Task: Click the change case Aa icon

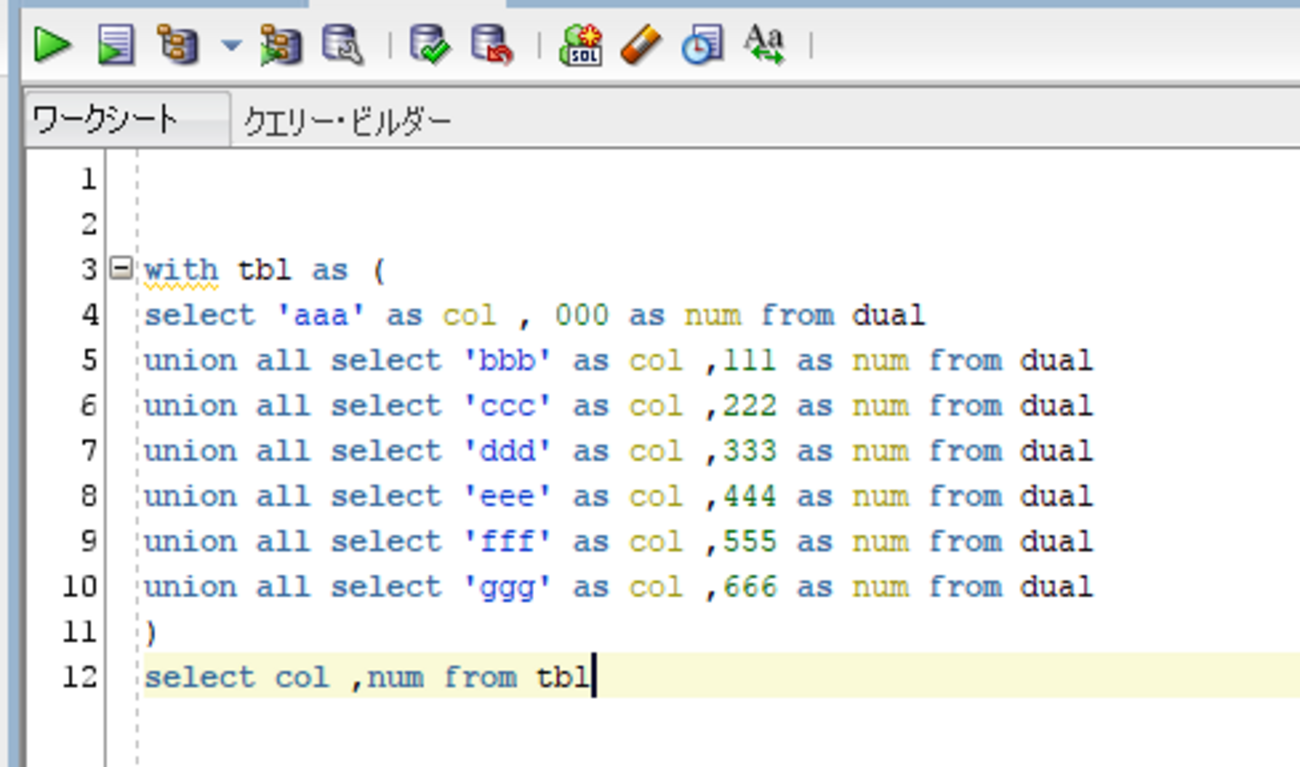Action: coord(765,45)
